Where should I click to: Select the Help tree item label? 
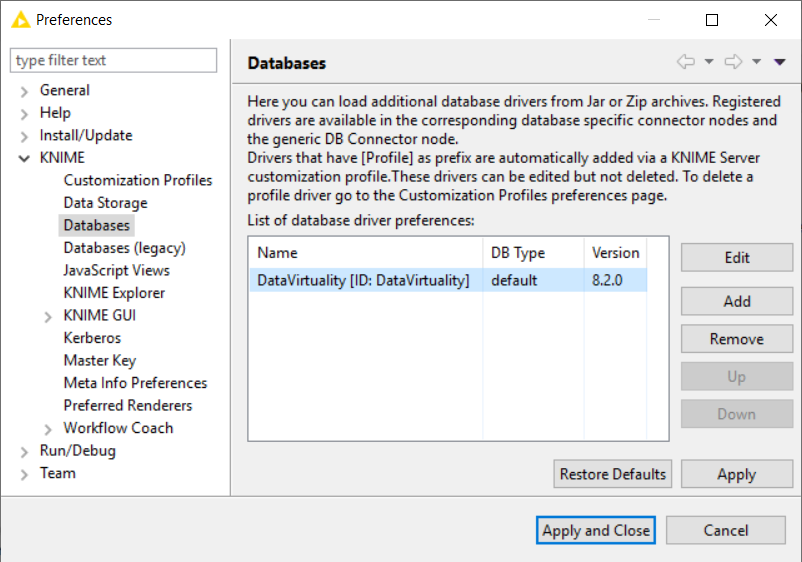[55, 113]
